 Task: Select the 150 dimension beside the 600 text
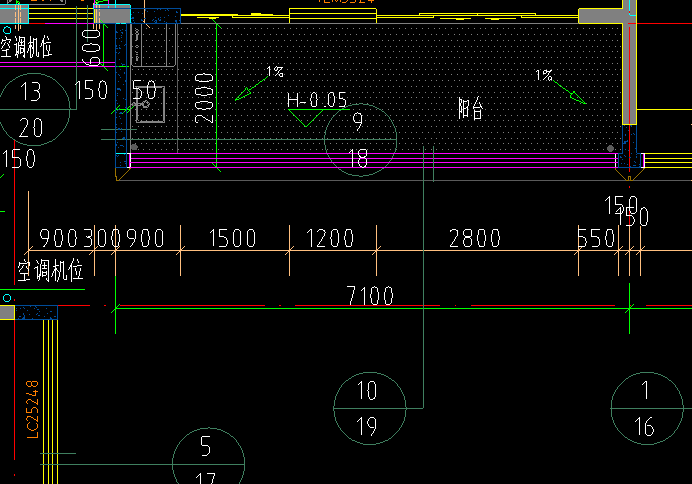[x=91, y=90]
